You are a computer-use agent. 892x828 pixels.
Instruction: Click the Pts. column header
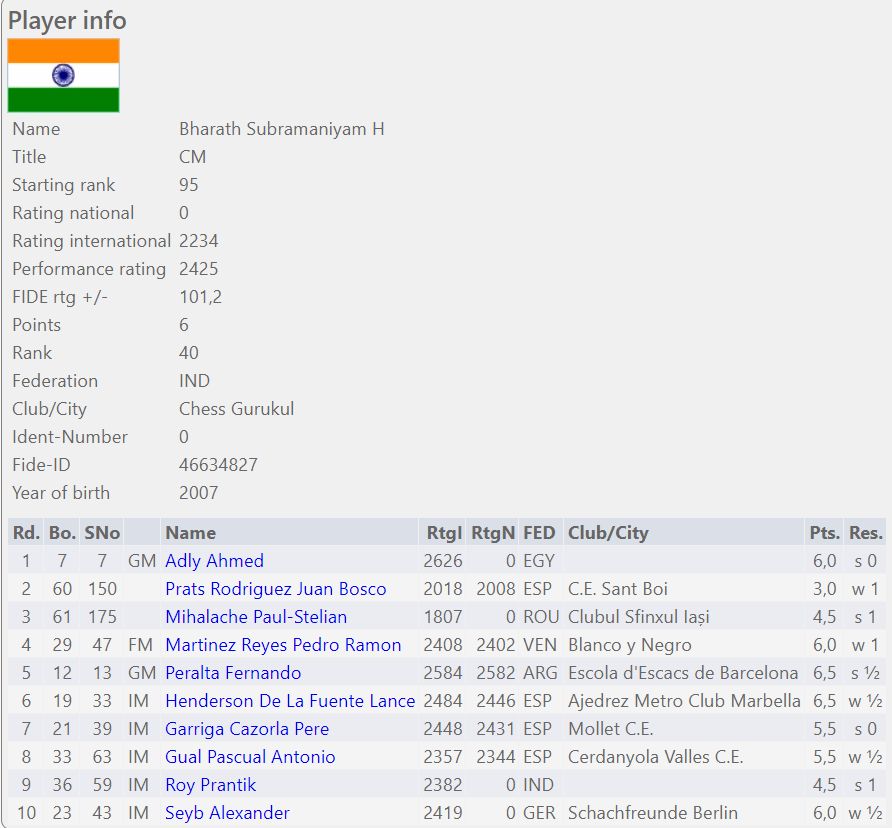click(824, 533)
